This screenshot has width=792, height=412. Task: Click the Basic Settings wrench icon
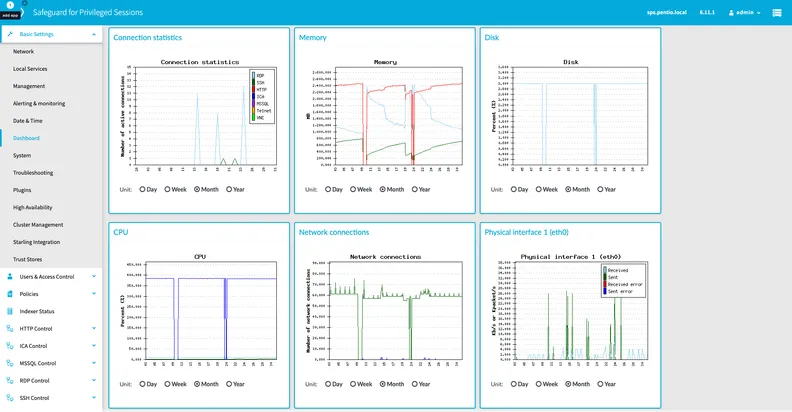tap(10, 34)
